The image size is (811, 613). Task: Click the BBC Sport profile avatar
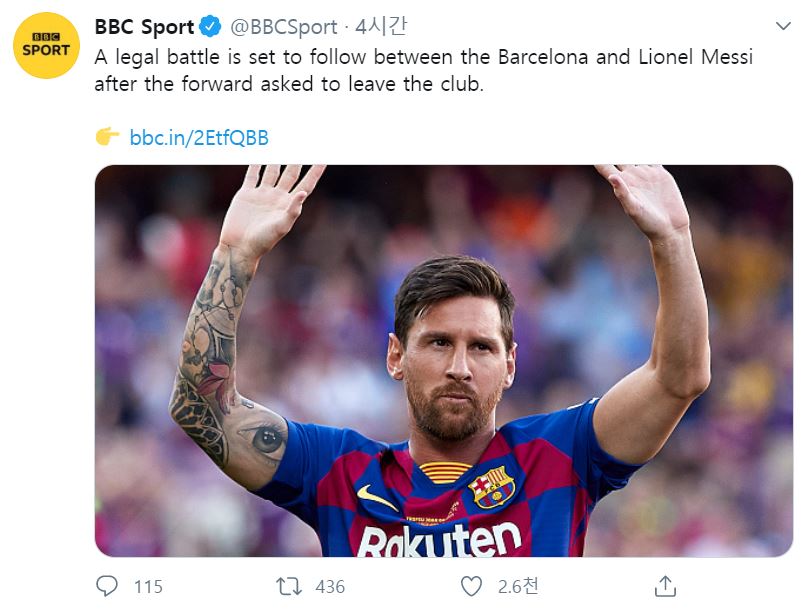click(47, 45)
